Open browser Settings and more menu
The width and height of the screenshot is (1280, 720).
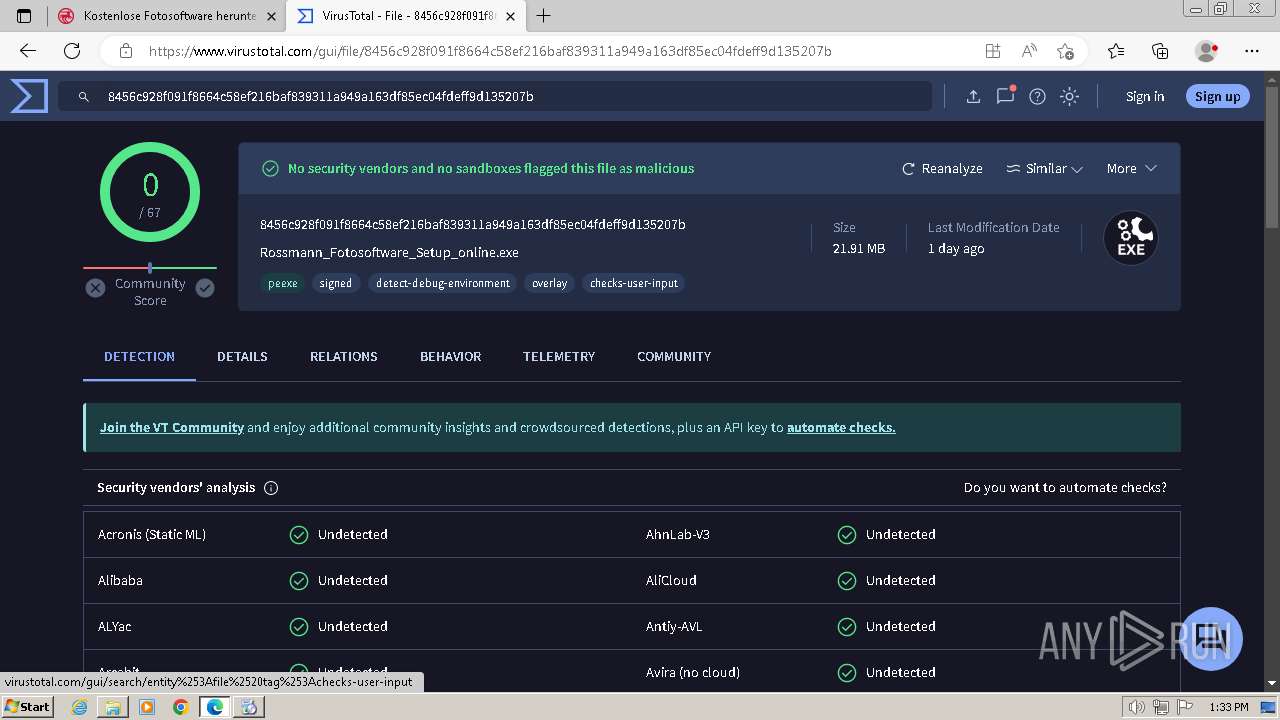click(x=1252, y=51)
